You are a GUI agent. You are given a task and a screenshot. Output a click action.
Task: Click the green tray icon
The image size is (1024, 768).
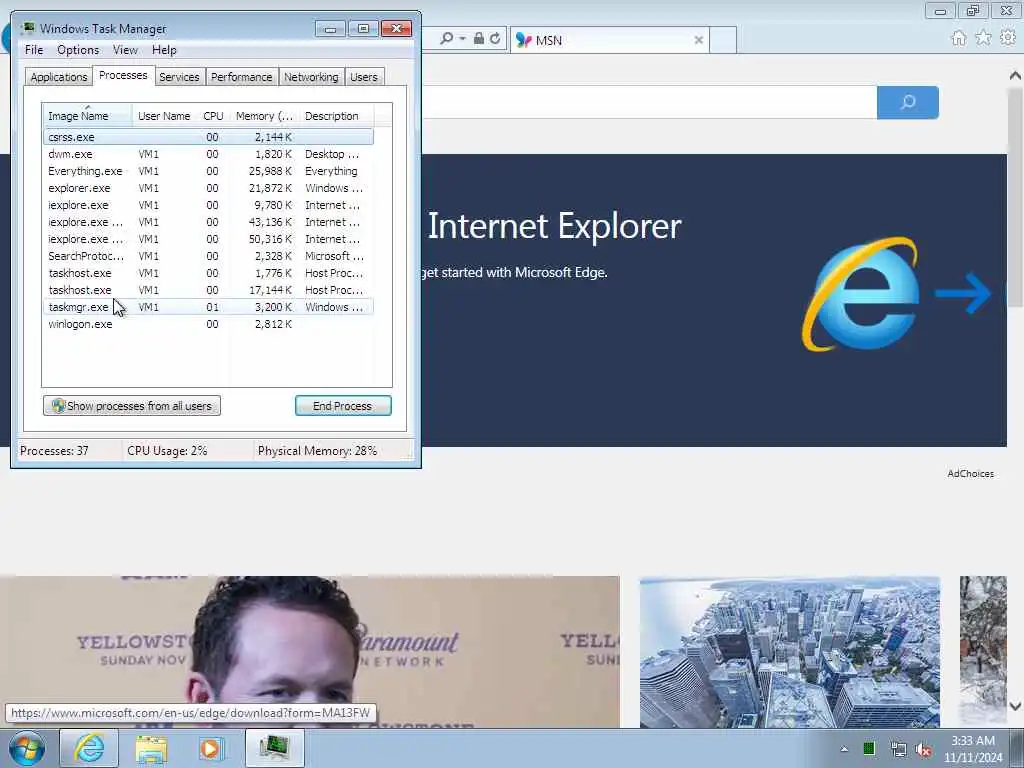[x=869, y=749]
